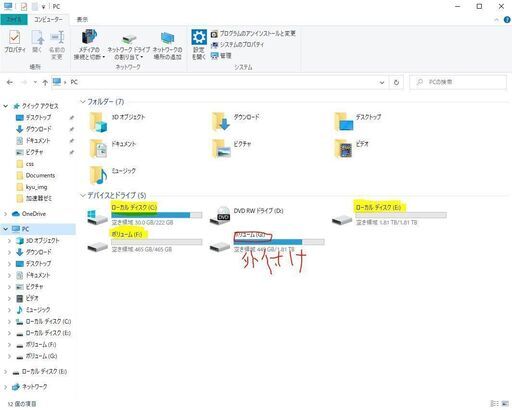Collapse クイック アクセス in navigation pane

[5, 106]
